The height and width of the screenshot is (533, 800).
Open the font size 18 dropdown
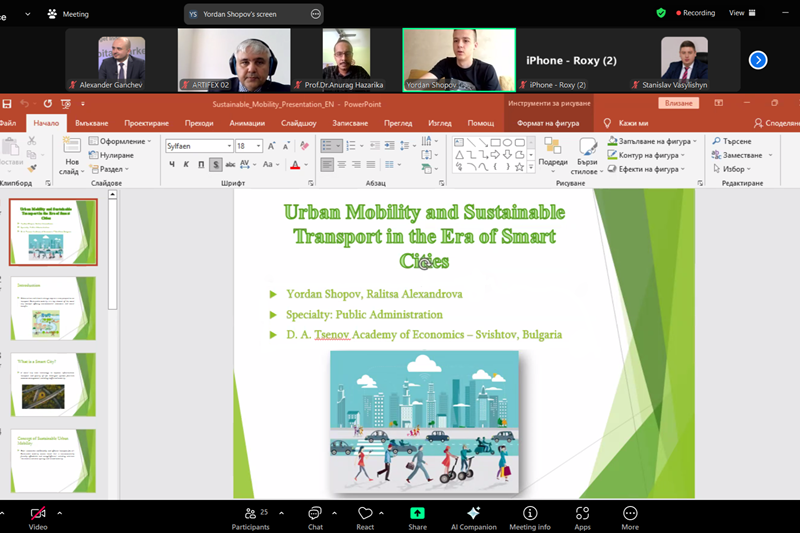259,146
